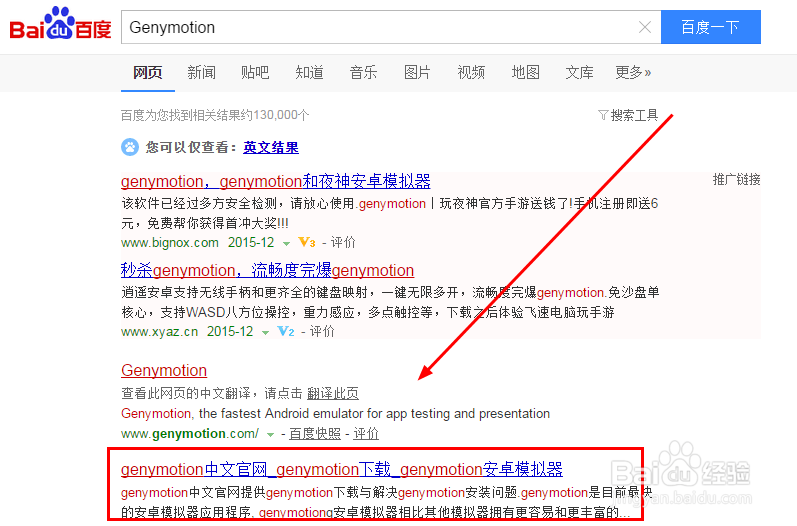Click 评价 on the xyaz.cn result

pos(322,332)
